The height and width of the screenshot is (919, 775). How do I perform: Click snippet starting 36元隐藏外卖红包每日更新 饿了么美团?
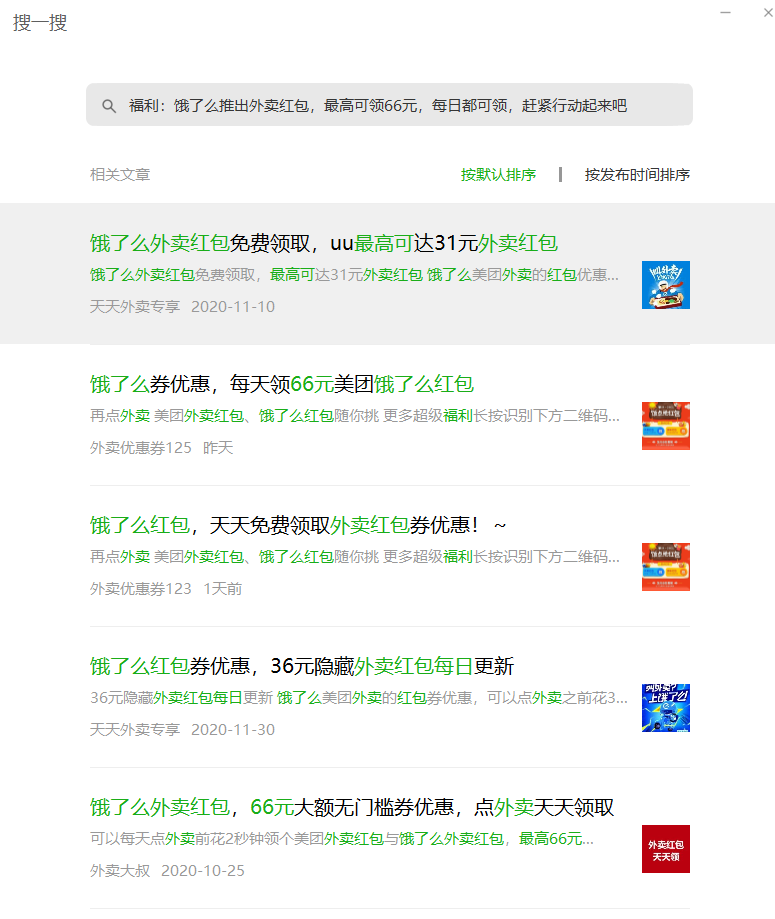(x=359, y=698)
